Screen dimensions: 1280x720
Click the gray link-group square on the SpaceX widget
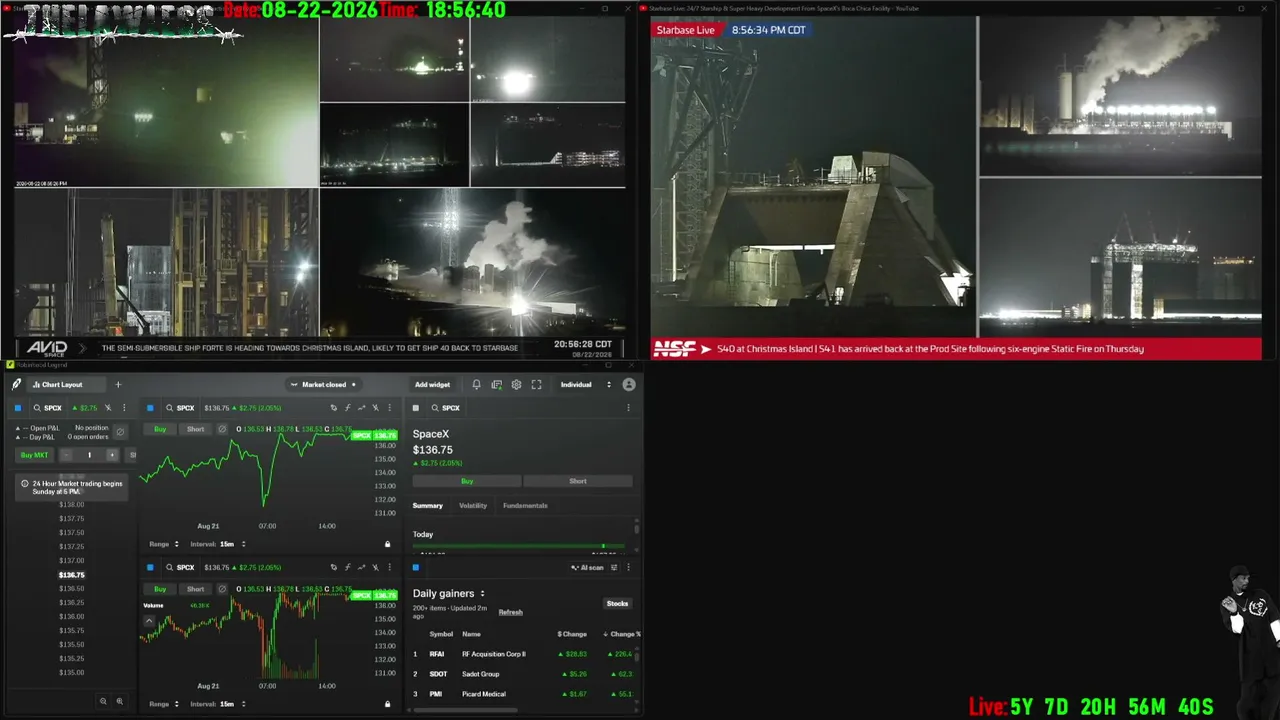[x=416, y=408]
